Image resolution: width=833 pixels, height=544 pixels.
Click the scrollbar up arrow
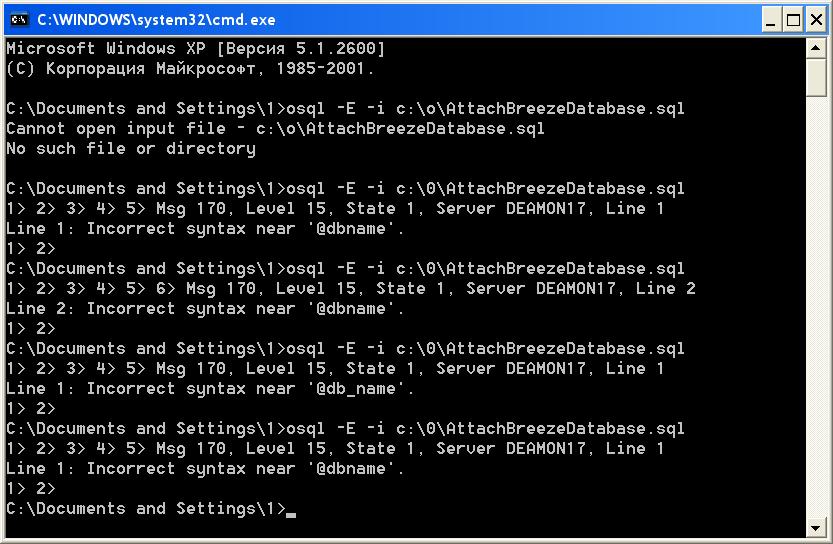(x=815, y=48)
